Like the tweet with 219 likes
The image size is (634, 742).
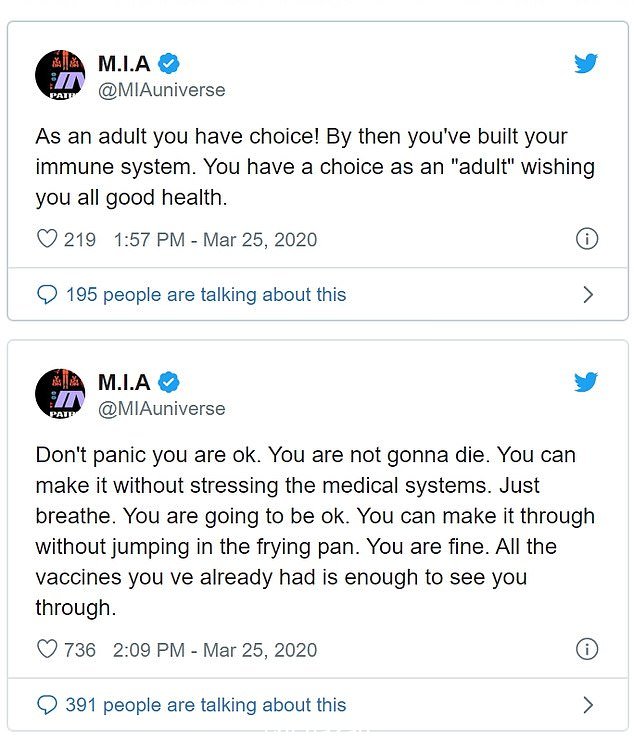coord(47,238)
